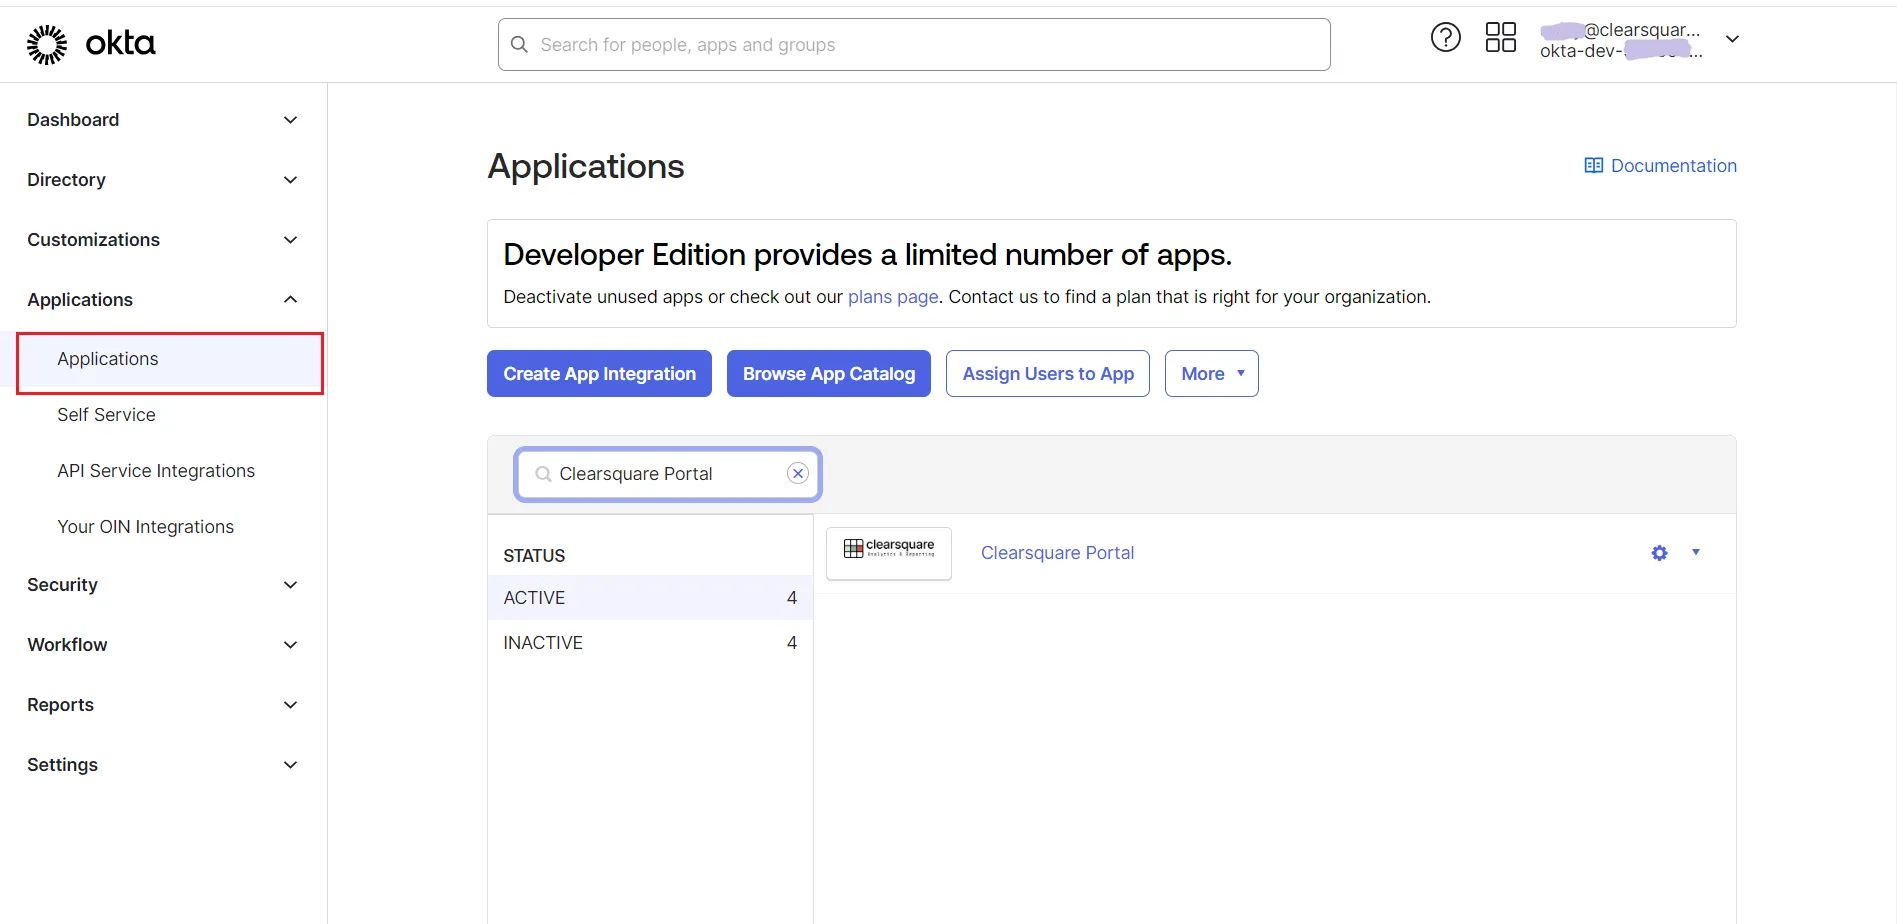Screen dimensions: 1897x924
Task: Open the account dropdown chevron
Action: click(1732, 39)
